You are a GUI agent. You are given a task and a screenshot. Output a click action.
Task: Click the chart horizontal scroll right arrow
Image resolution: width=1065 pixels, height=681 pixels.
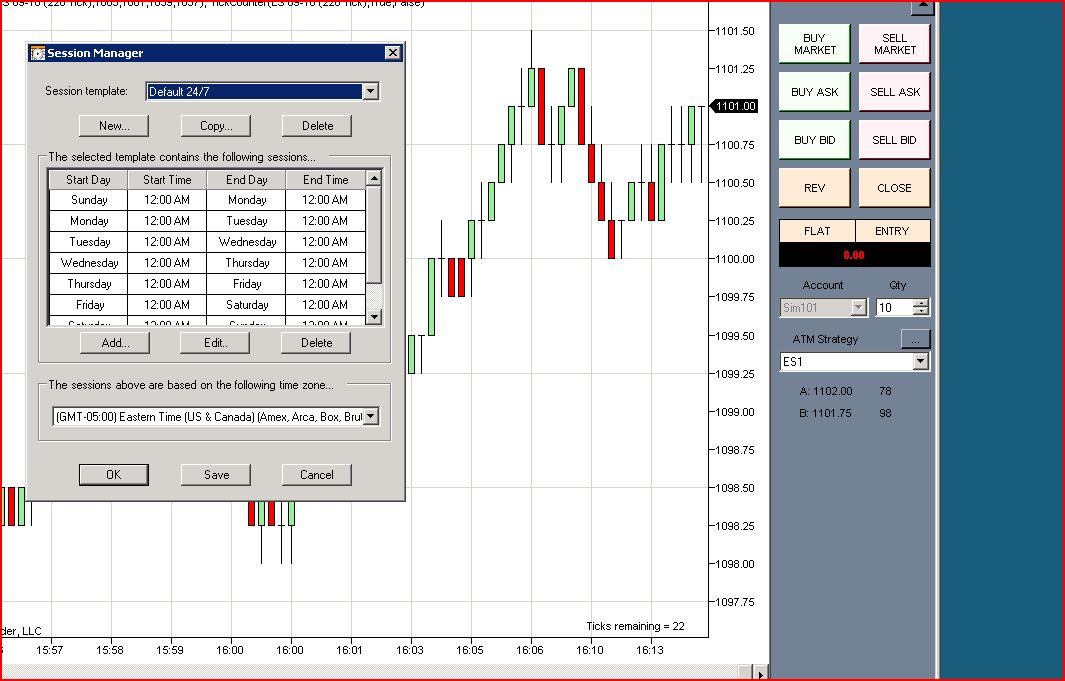click(x=761, y=674)
